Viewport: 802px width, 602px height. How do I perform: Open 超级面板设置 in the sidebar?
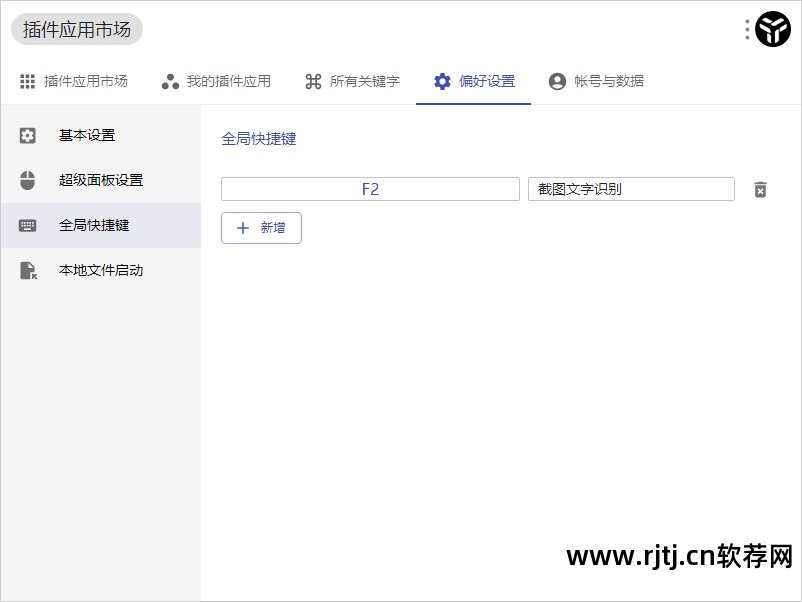click(101, 181)
